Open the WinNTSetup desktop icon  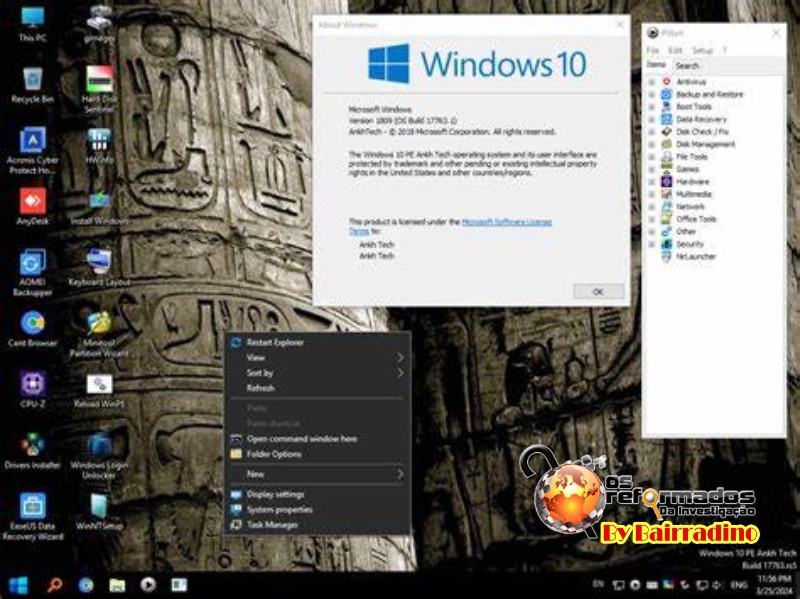tap(99, 511)
